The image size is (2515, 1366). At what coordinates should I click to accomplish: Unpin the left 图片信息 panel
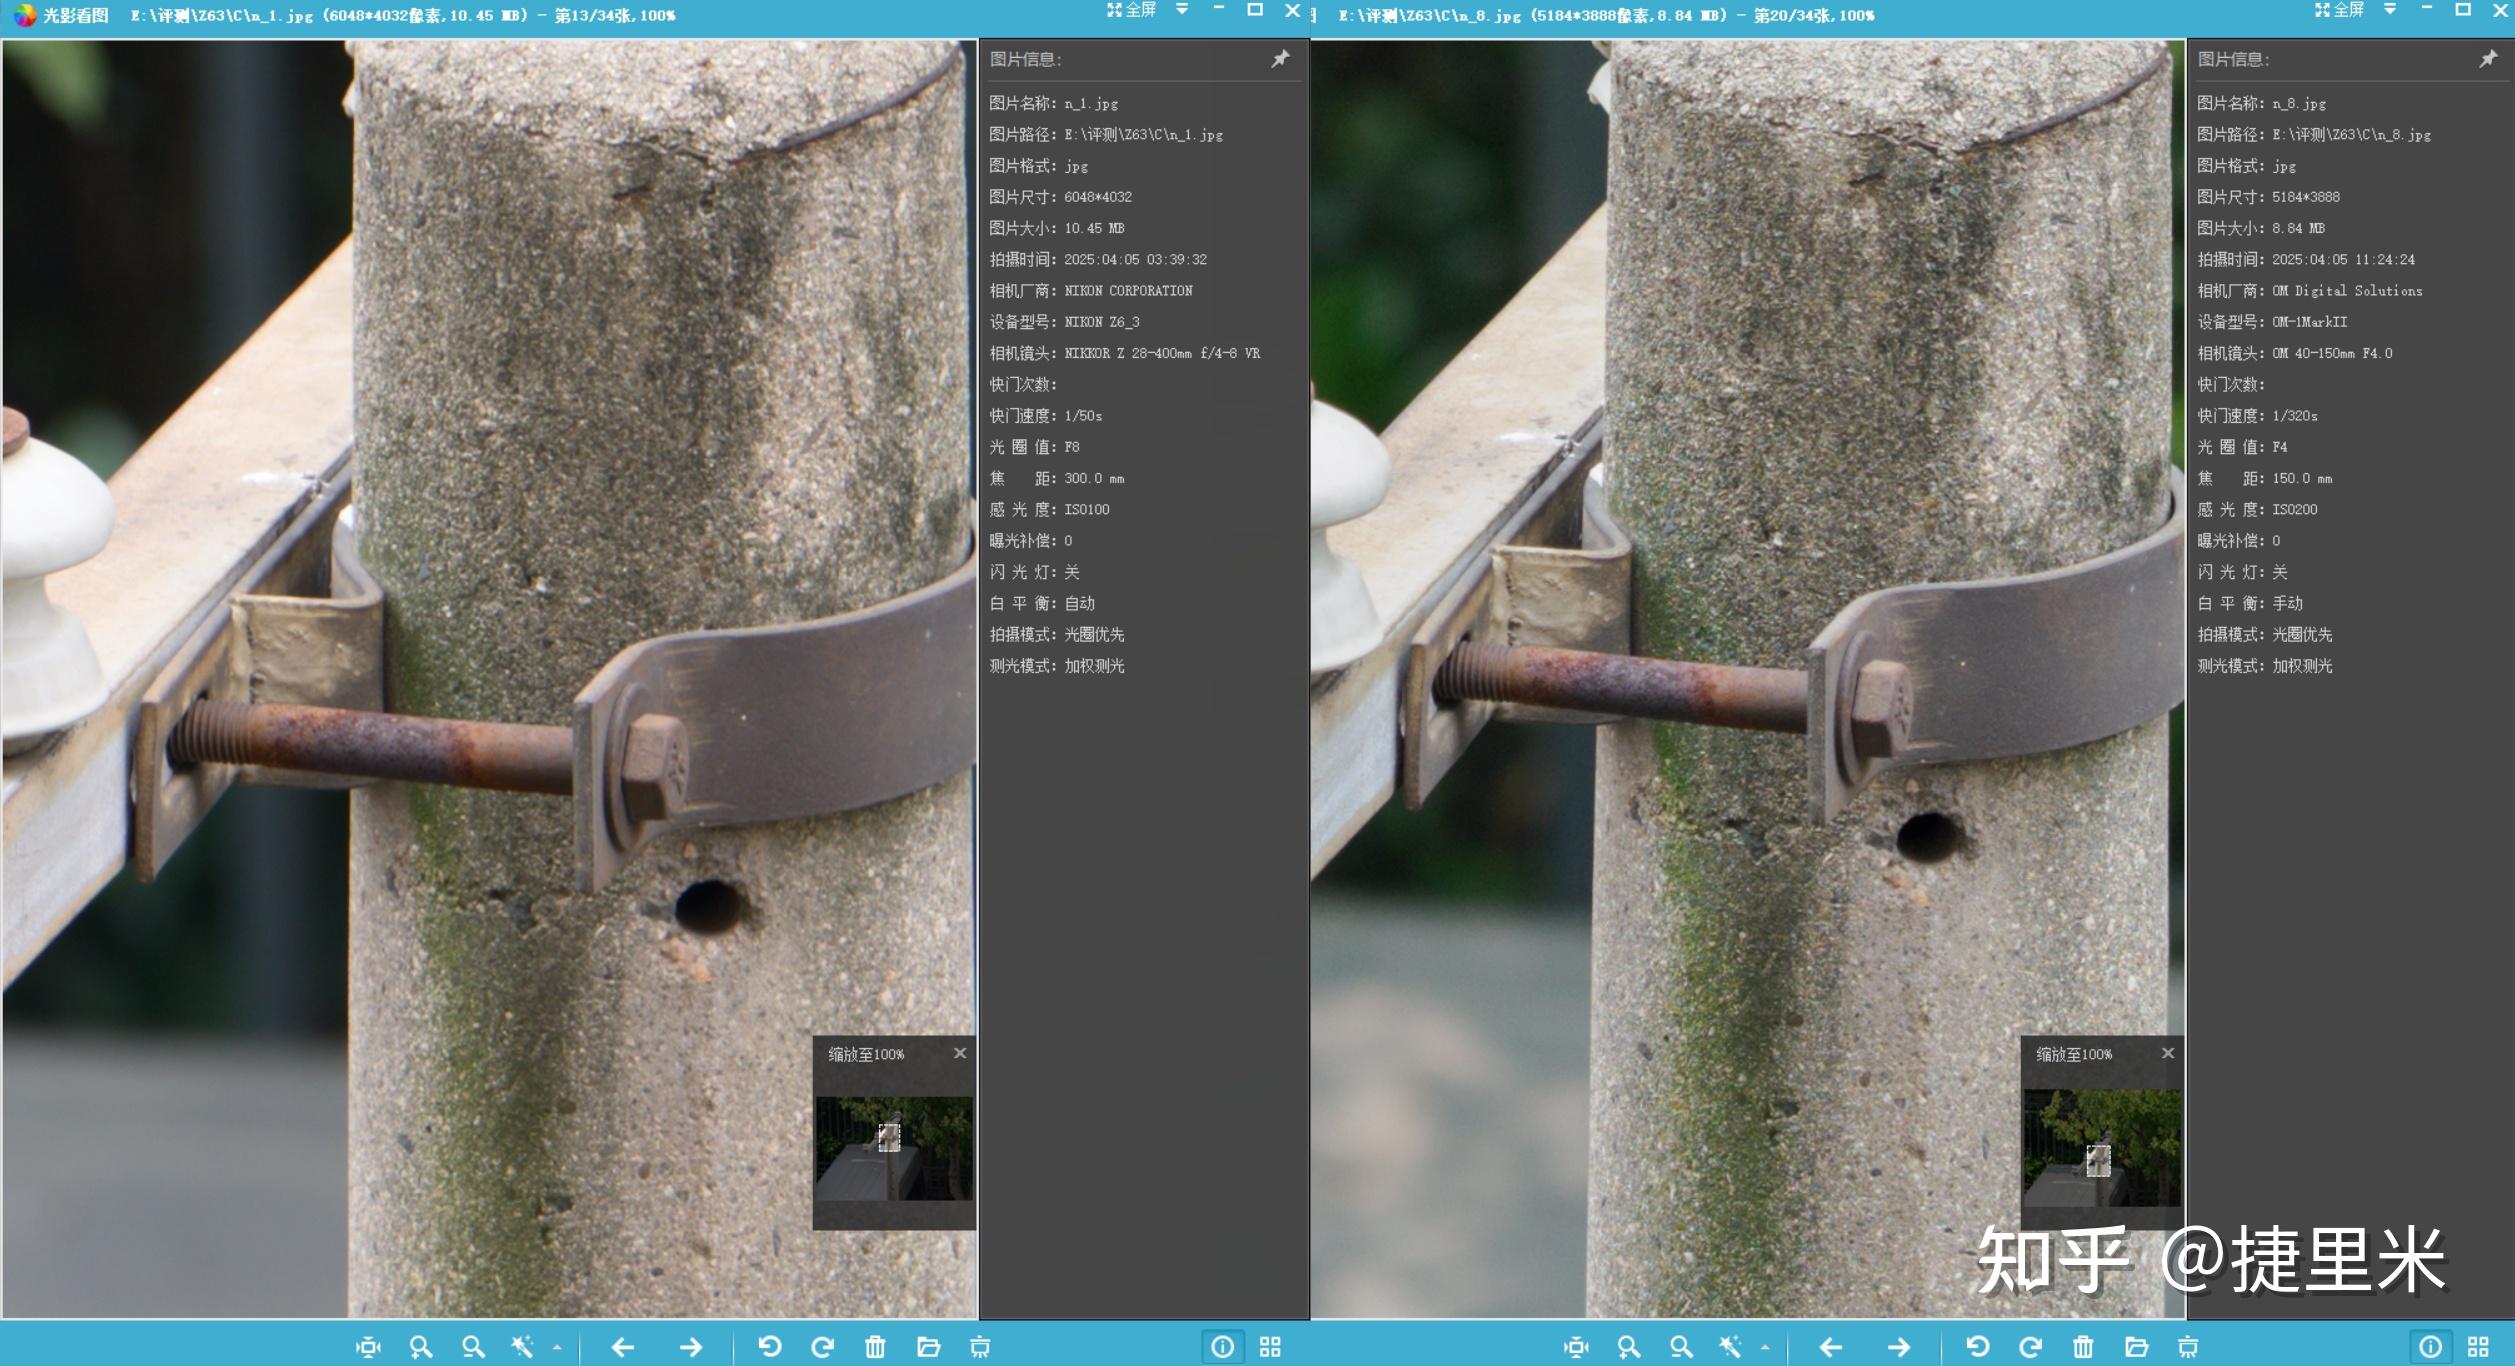click(1280, 59)
